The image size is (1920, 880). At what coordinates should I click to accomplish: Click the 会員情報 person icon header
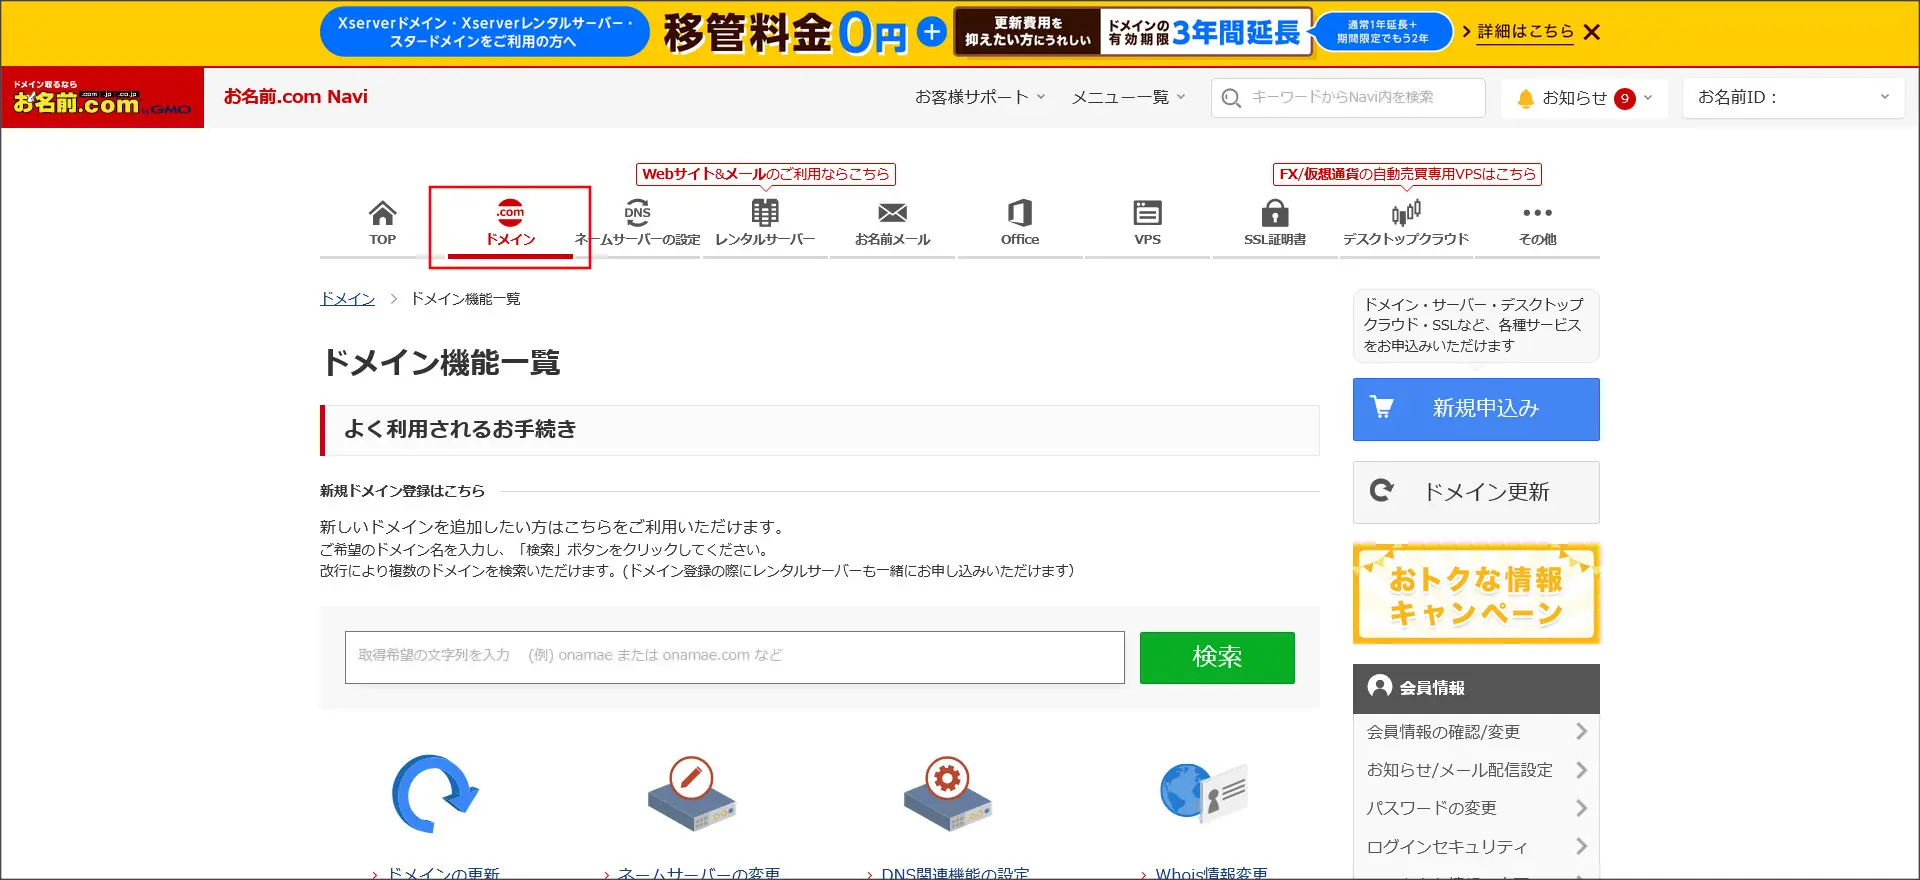pyautogui.click(x=1380, y=686)
